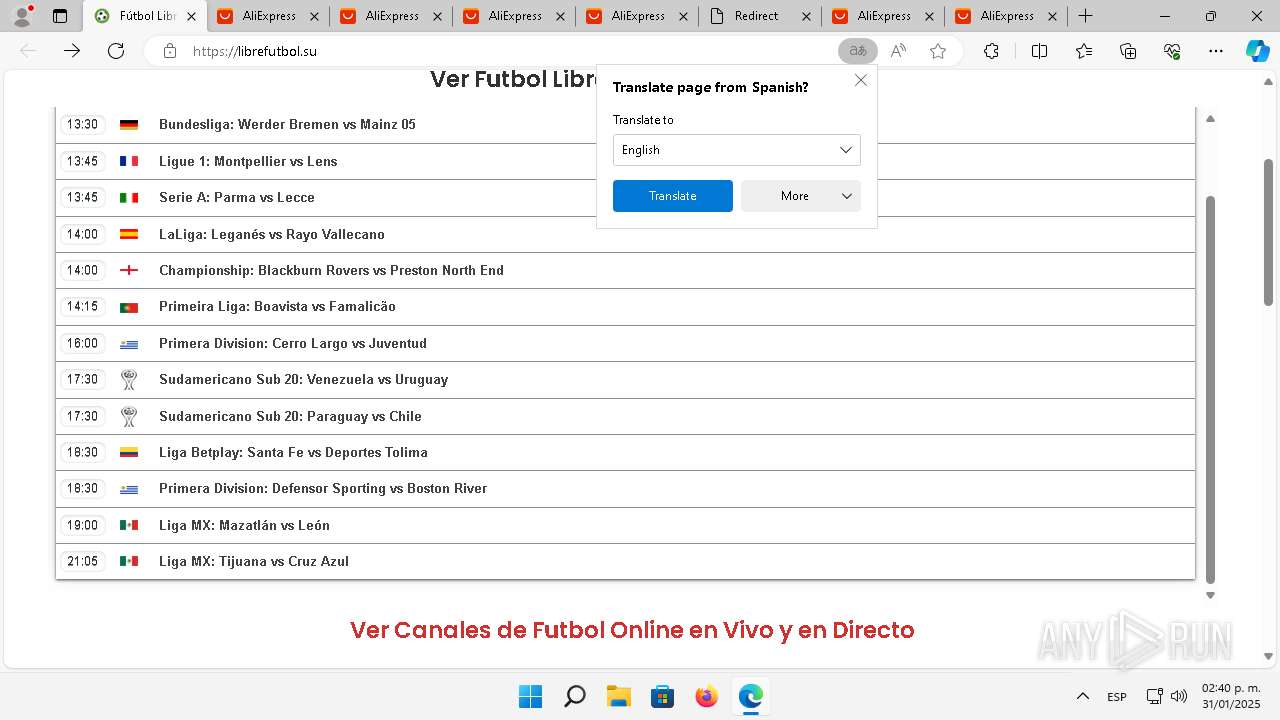Click the translate icon in address bar
This screenshot has height=720, width=1280.
858,51
